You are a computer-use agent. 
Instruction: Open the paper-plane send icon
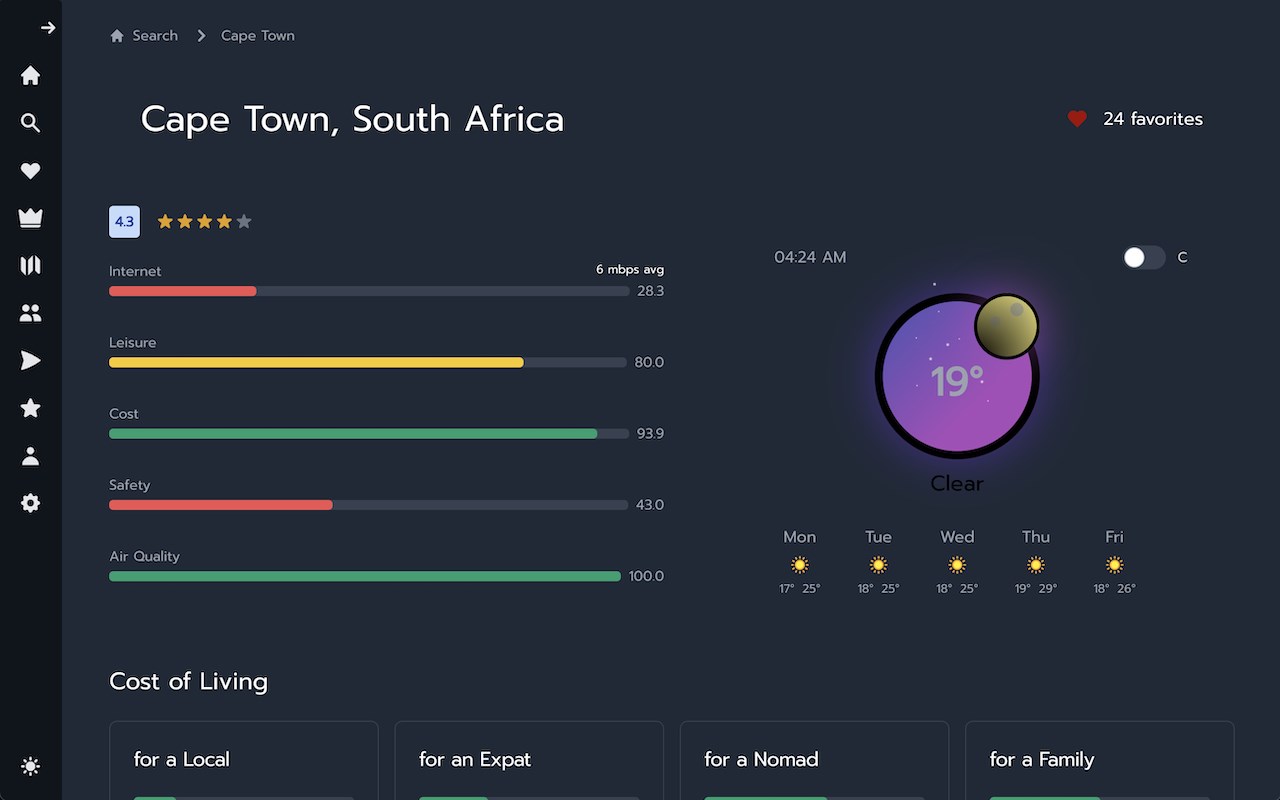click(x=31, y=360)
